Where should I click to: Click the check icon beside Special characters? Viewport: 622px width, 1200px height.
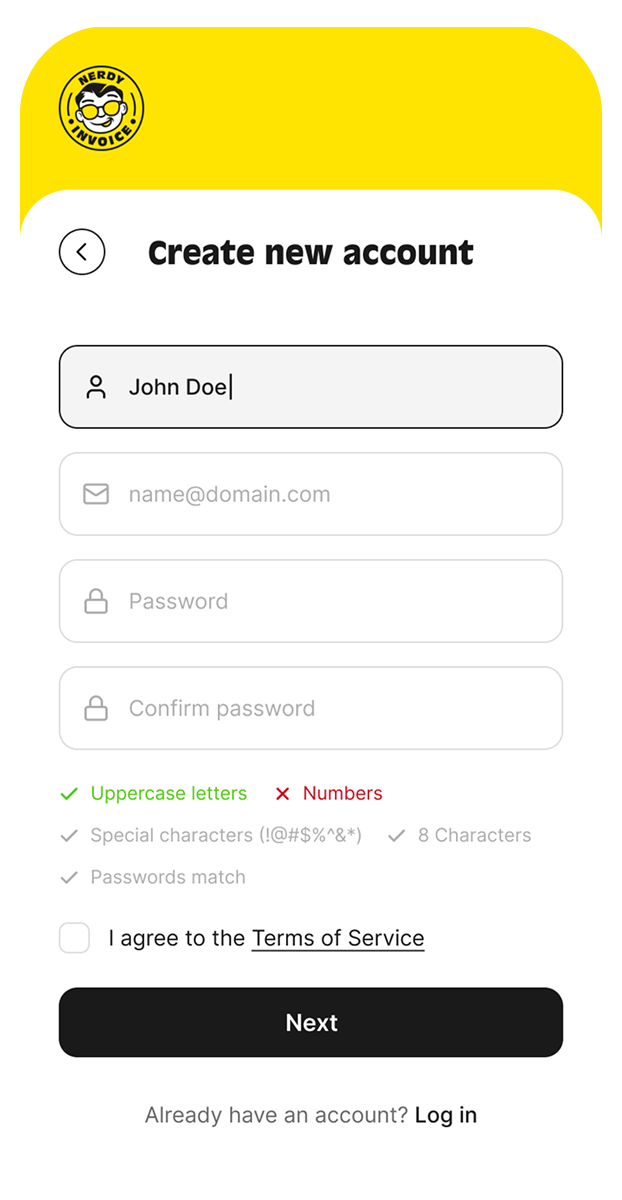click(69, 836)
